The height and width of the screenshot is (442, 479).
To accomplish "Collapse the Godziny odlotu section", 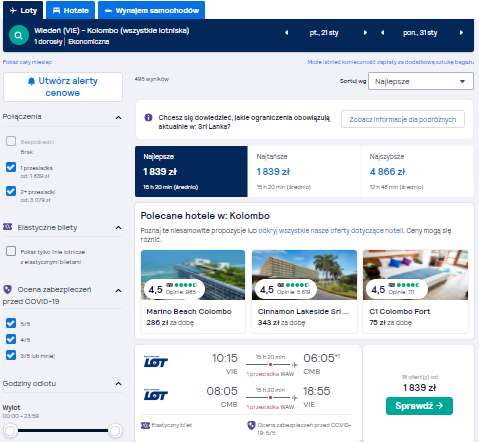I will (x=118, y=384).
